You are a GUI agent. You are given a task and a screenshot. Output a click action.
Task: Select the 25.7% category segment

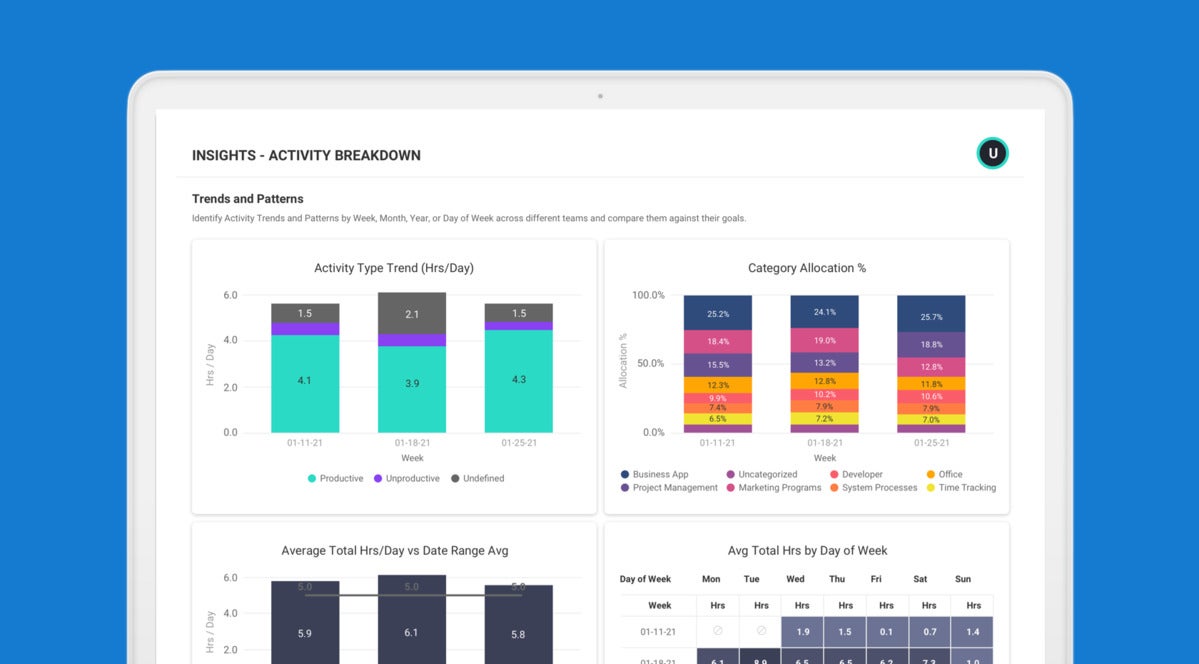[931, 314]
